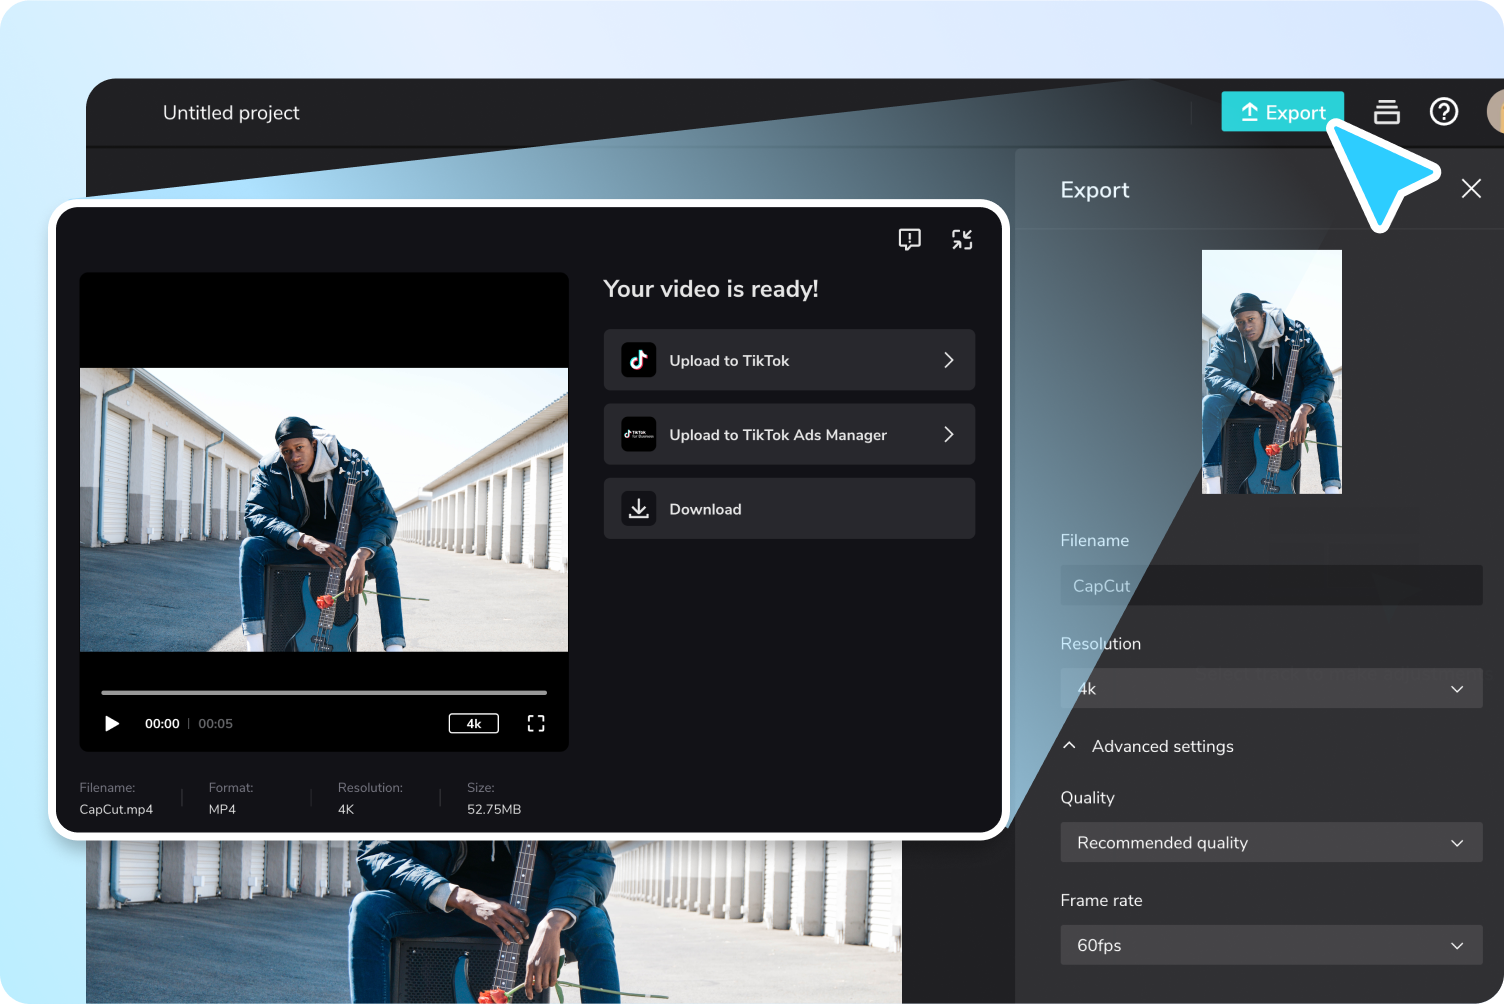The image size is (1504, 1004).
Task: Click the Untitled project title
Action: coord(231,113)
